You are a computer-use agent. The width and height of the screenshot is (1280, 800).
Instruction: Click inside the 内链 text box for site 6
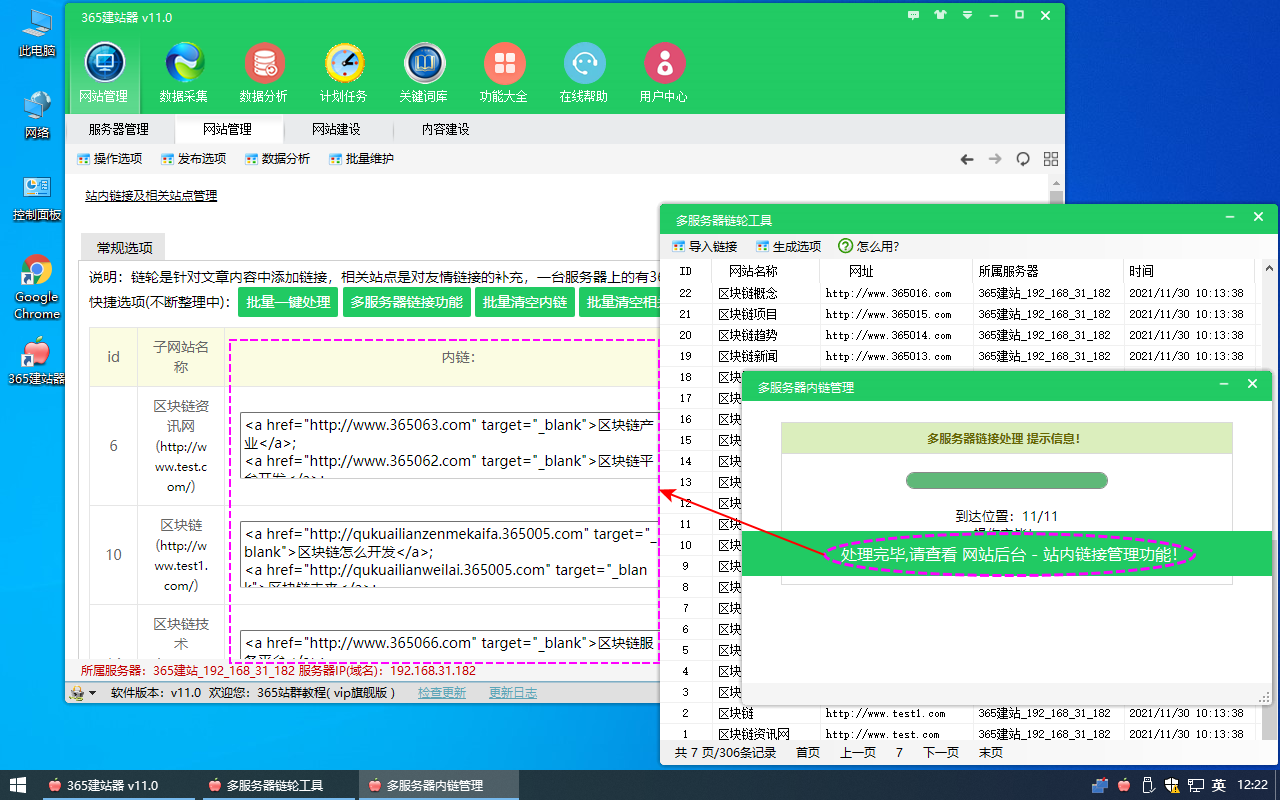coord(449,445)
